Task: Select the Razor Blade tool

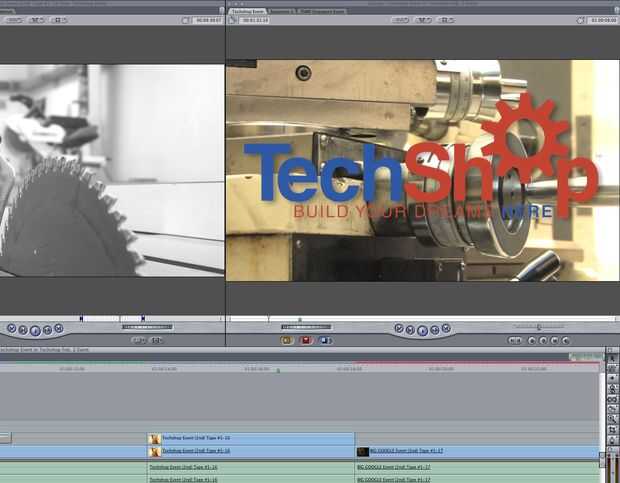Action: pos(612,409)
